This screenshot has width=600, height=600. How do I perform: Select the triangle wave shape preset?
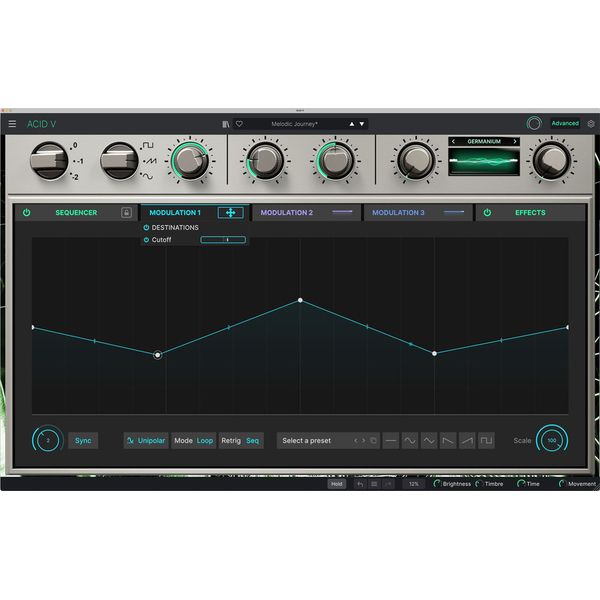coord(429,440)
